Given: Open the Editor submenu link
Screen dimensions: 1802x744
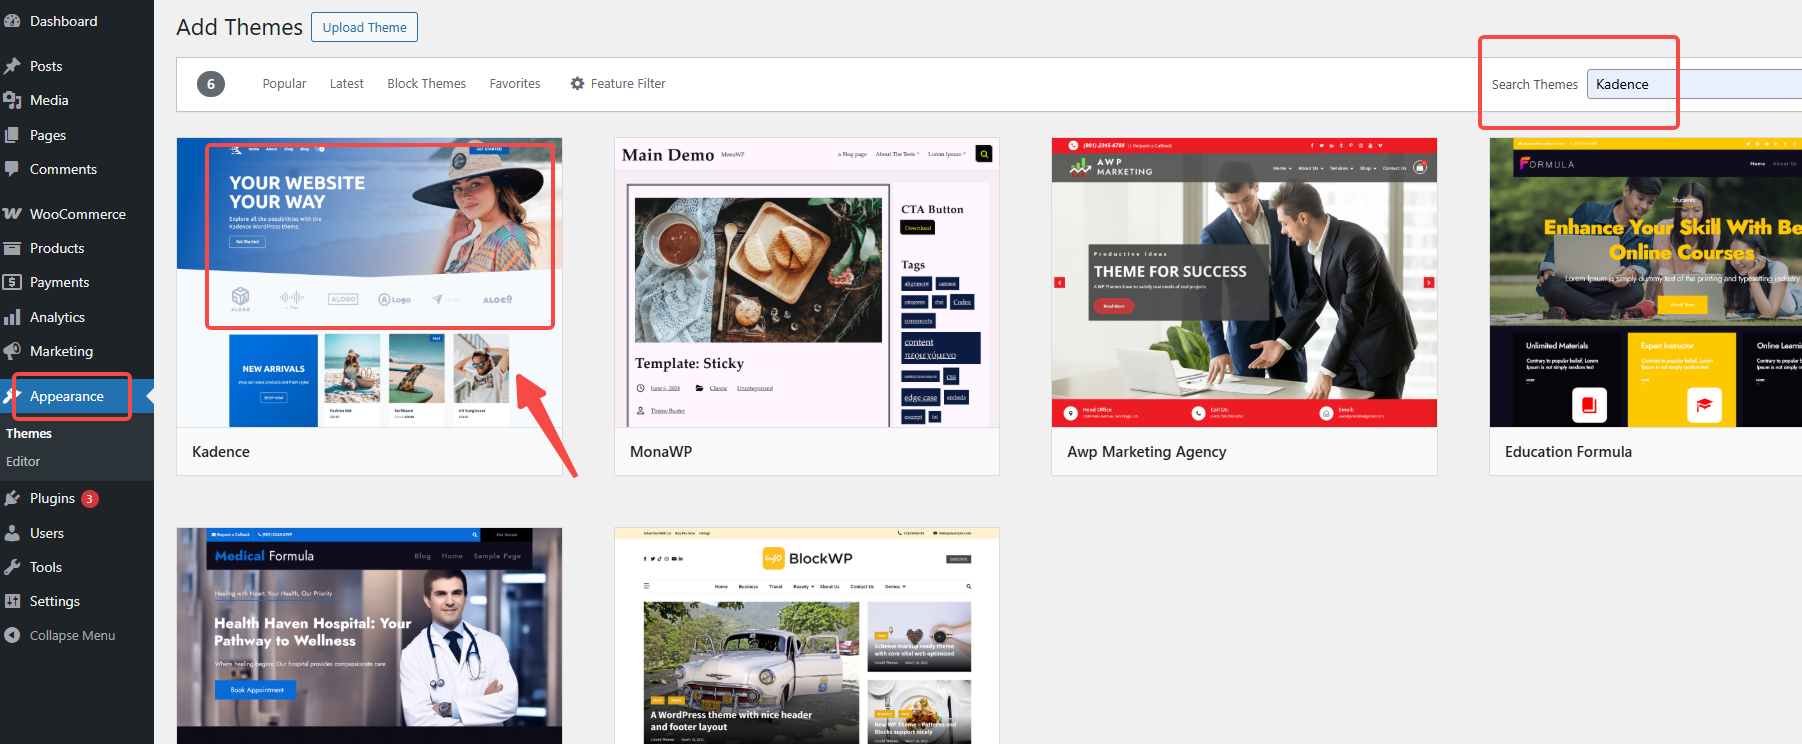Looking at the screenshot, I should point(23,462).
